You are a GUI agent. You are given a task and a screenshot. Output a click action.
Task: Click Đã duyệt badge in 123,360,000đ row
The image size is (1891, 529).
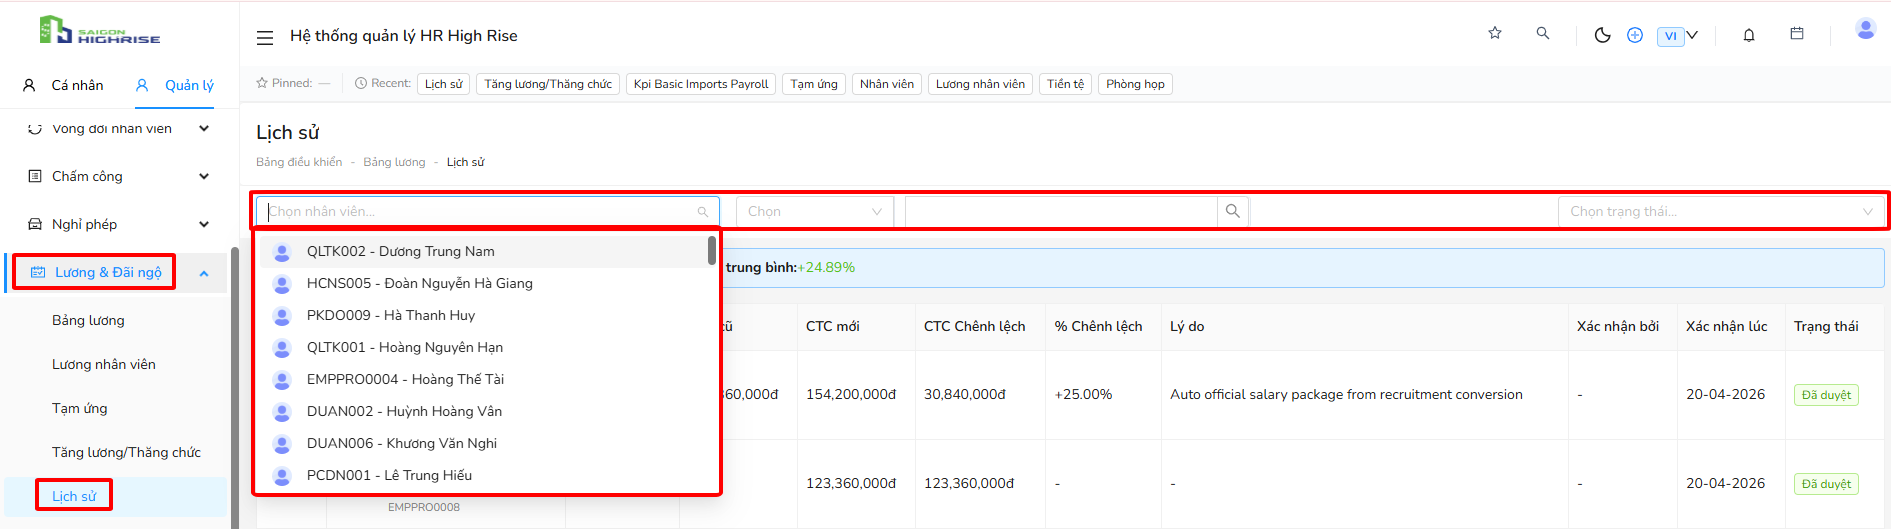pyautogui.click(x=1826, y=484)
